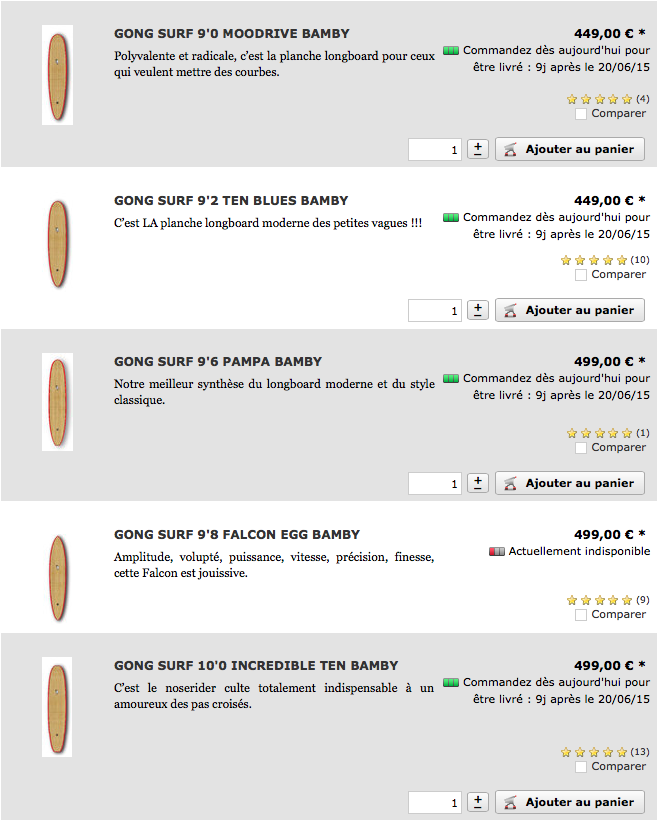
Task: Click quantity stepper for Ten Blues Bamby
Action: point(478,310)
